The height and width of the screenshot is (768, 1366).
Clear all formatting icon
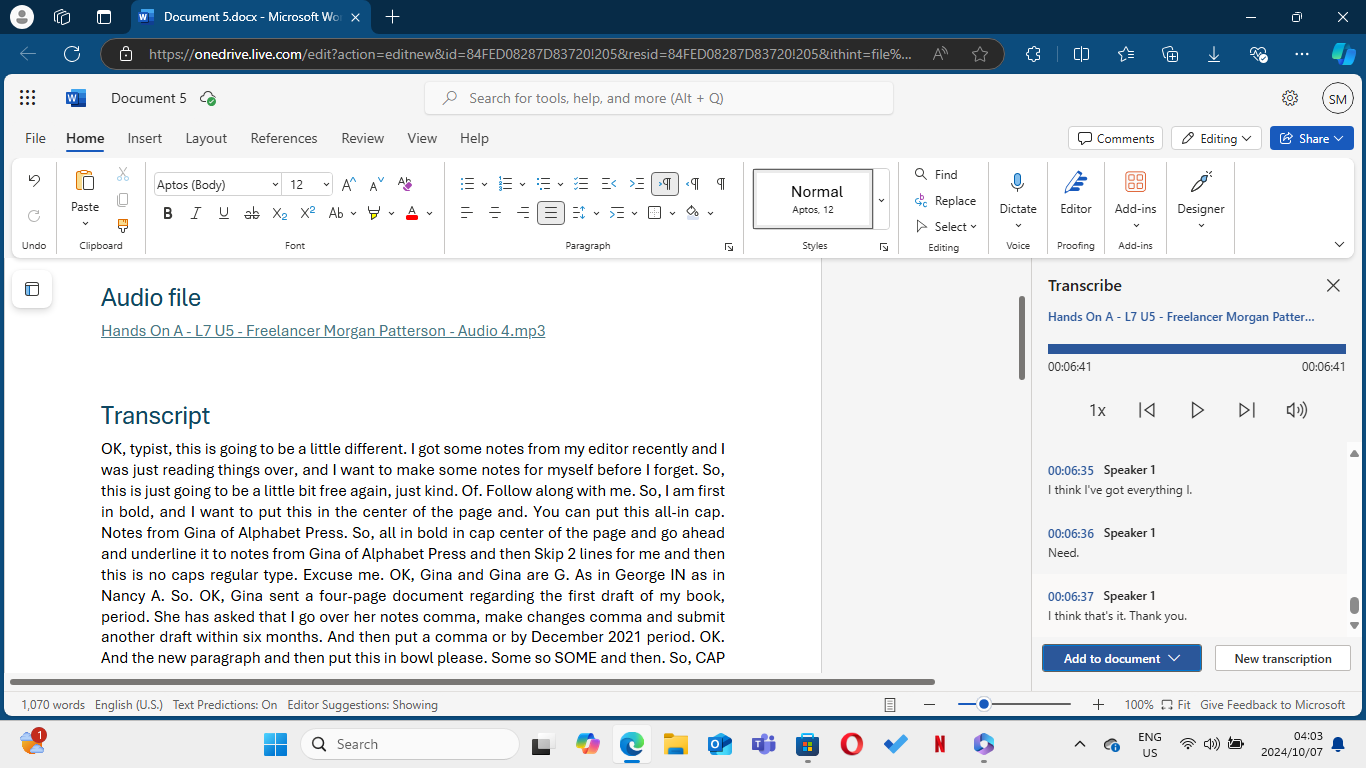[404, 184]
